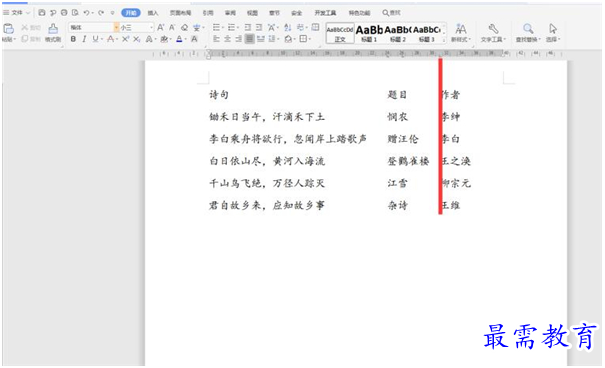Screen dimensions: 605x368
Task: Click the Increase Indent icon
Action: pos(259,27)
